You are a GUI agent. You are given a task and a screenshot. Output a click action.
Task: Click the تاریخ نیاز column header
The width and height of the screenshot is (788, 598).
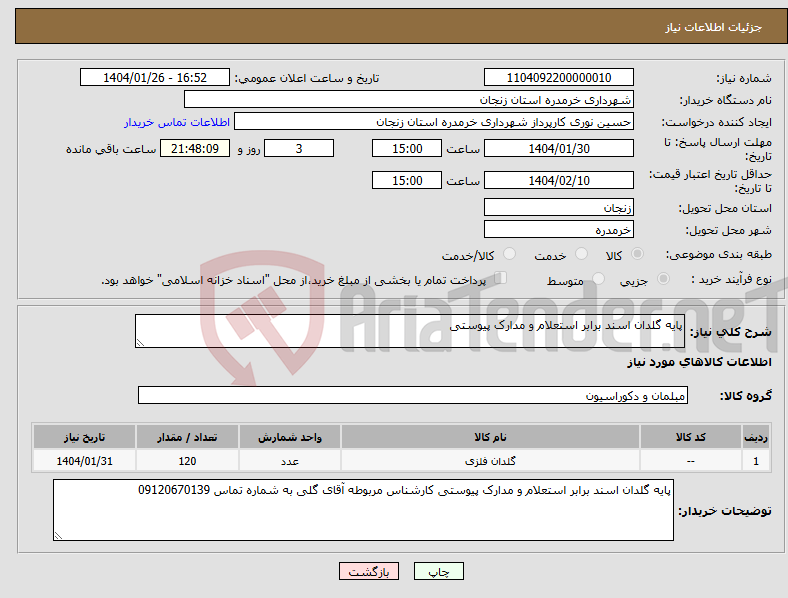tap(84, 437)
